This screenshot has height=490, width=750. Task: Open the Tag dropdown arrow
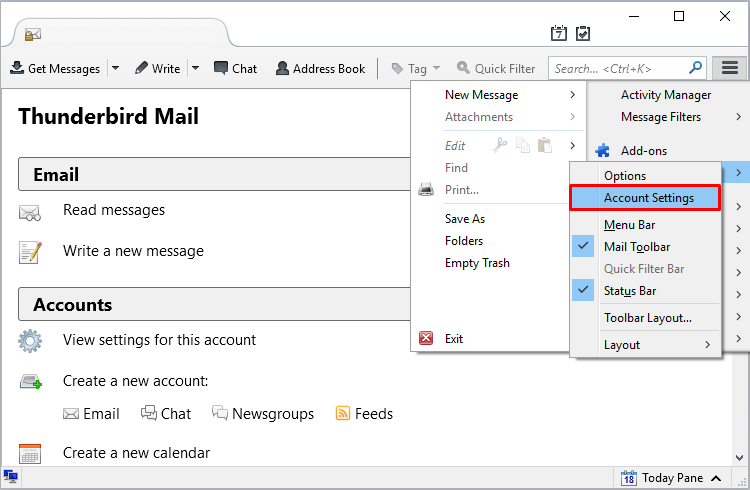coord(436,68)
